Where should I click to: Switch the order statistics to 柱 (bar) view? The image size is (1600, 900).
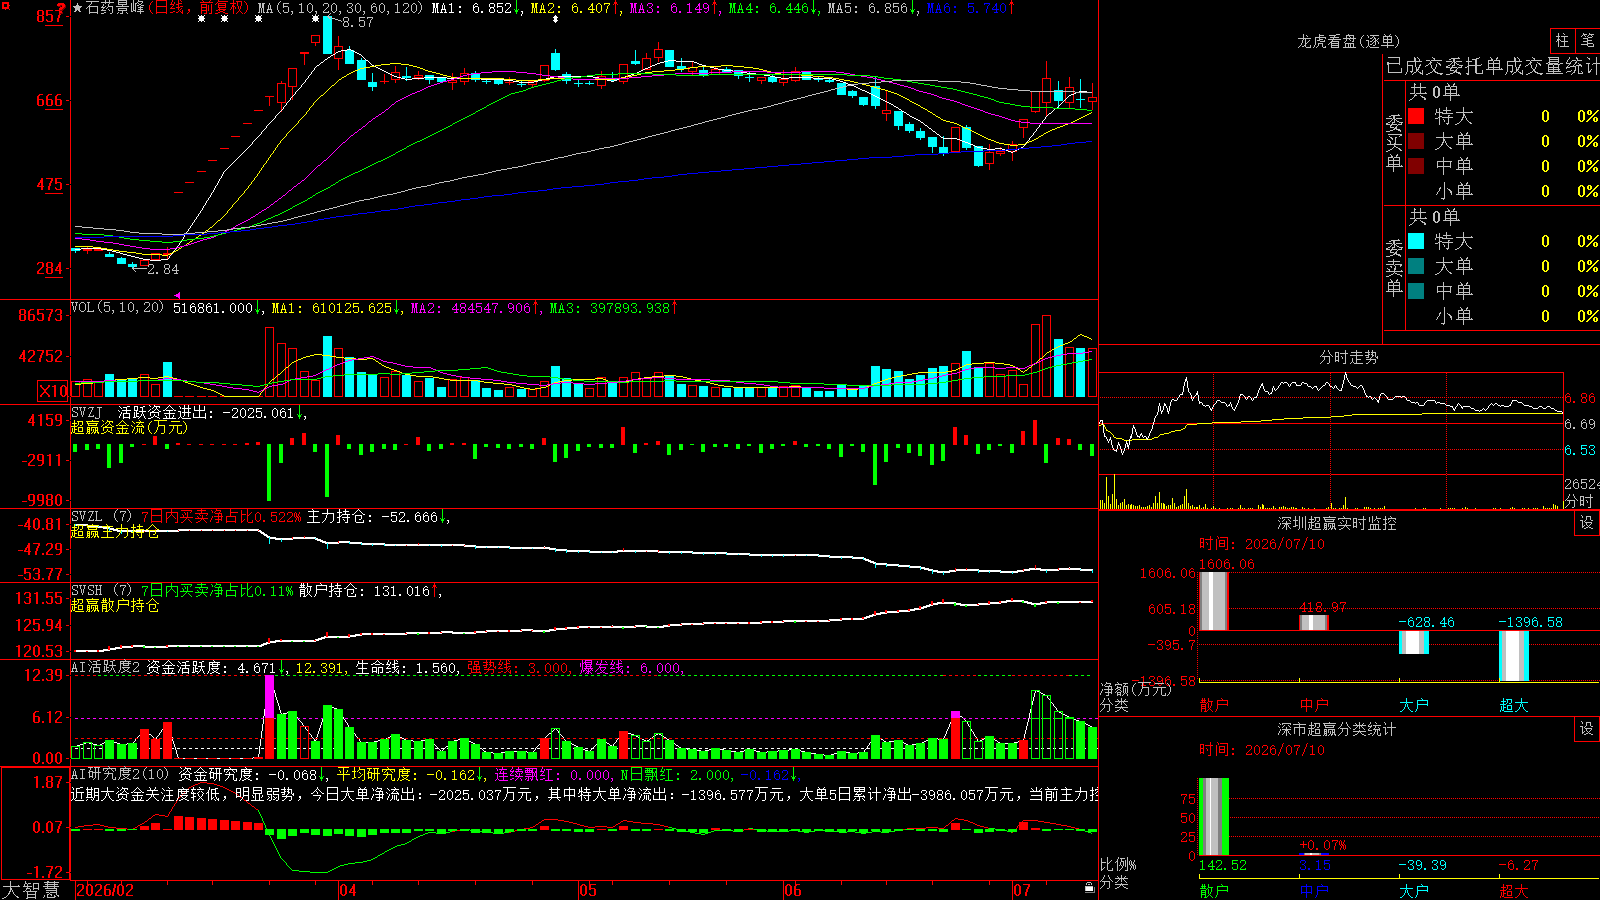pos(1562,41)
